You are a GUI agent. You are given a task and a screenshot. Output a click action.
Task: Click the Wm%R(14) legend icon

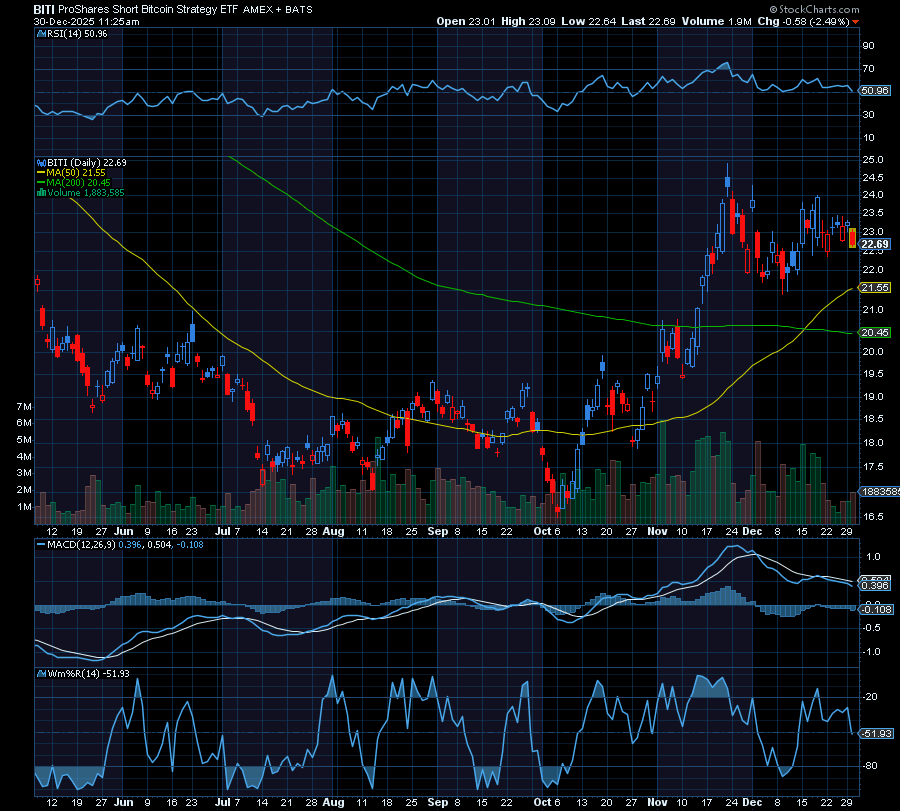click(x=41, y=674)
